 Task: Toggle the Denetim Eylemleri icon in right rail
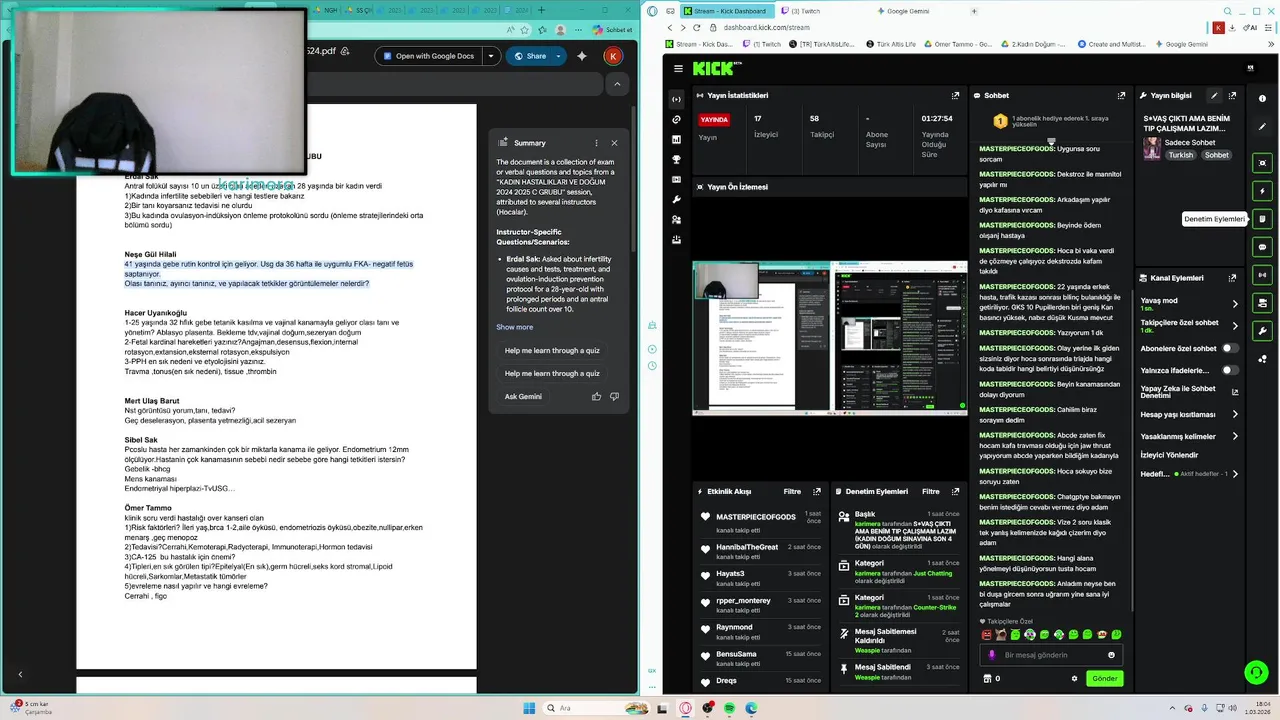[1262, 218]
